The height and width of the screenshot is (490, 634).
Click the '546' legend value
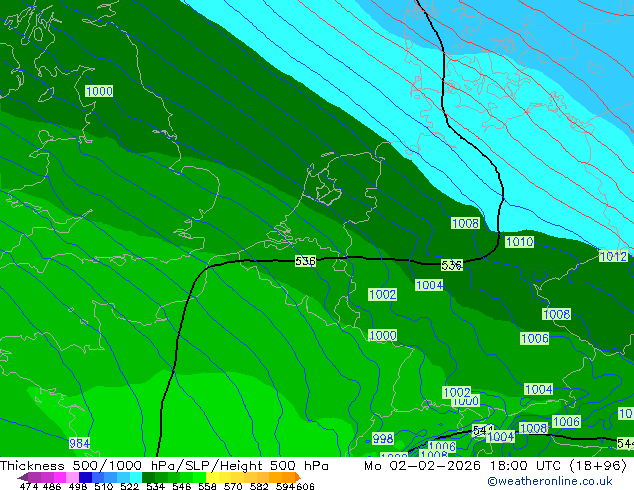[182, 486]
